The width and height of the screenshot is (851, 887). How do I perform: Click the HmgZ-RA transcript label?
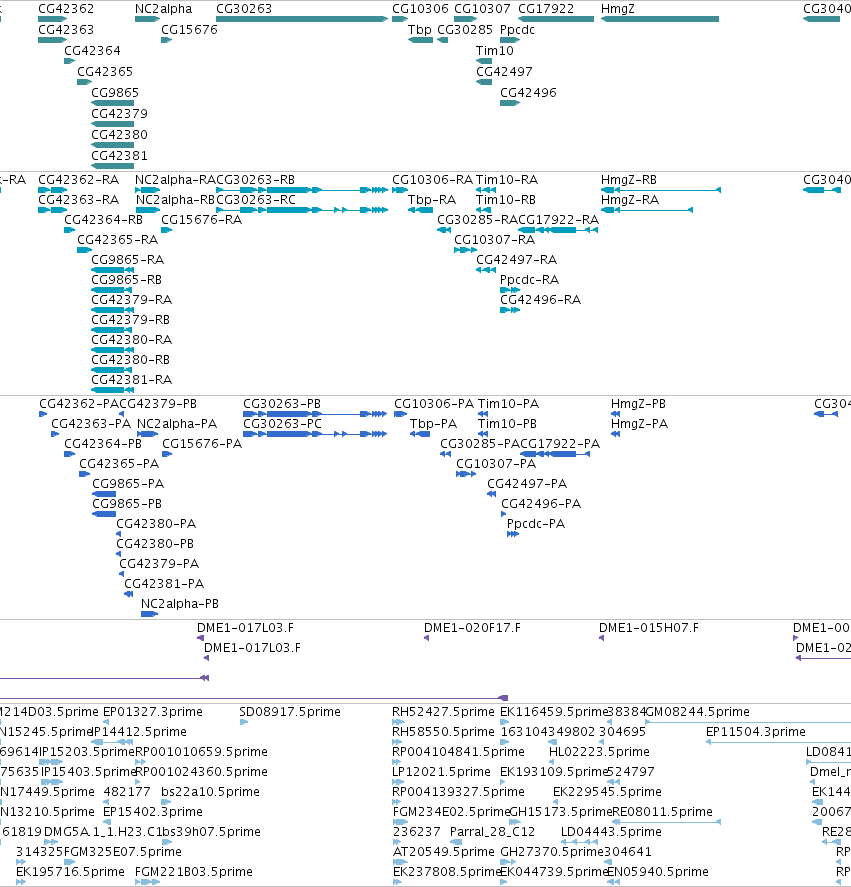630,200
